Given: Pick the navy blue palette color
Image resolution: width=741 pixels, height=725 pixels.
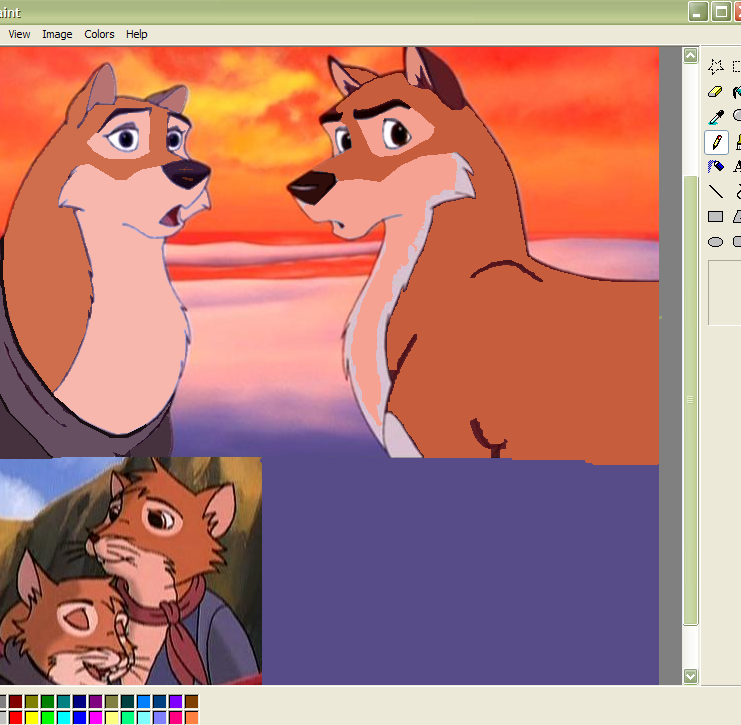Looking at the screenshot, I should 80,701.
